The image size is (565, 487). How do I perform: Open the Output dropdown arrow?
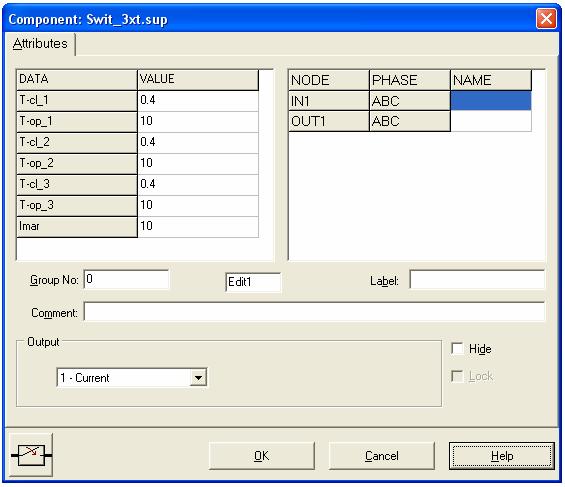198,378
